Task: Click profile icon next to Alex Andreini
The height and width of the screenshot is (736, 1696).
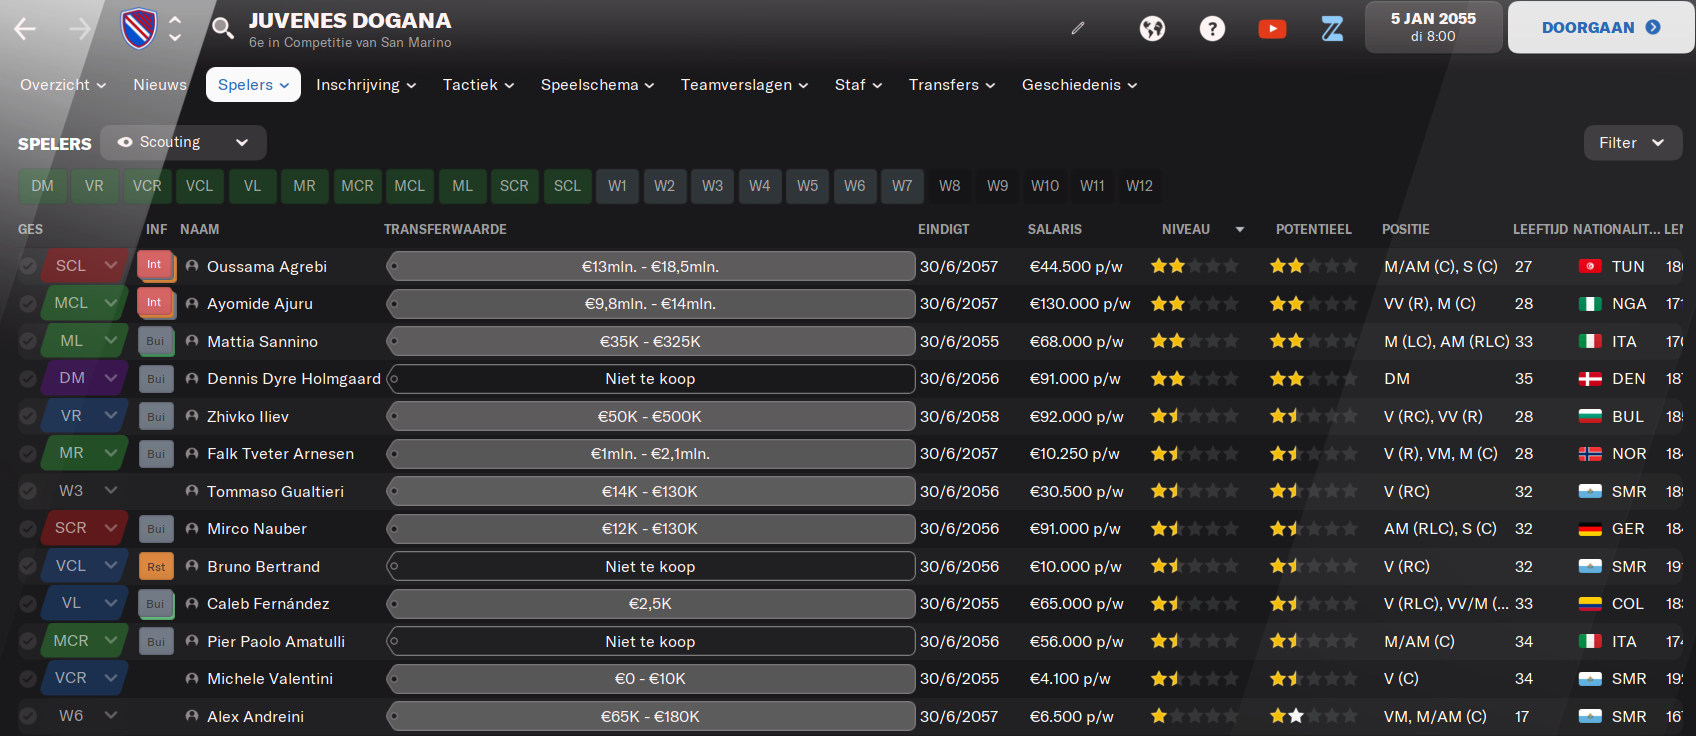Action: pyautogui.click(x=192, y=716)
